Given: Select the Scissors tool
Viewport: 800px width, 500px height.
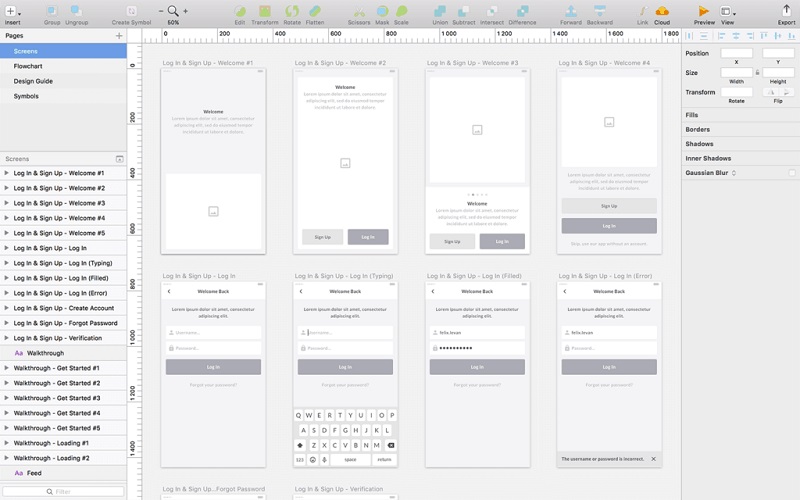Looking at the screenshot, I should pyautogui.click(x=358, y=11).
